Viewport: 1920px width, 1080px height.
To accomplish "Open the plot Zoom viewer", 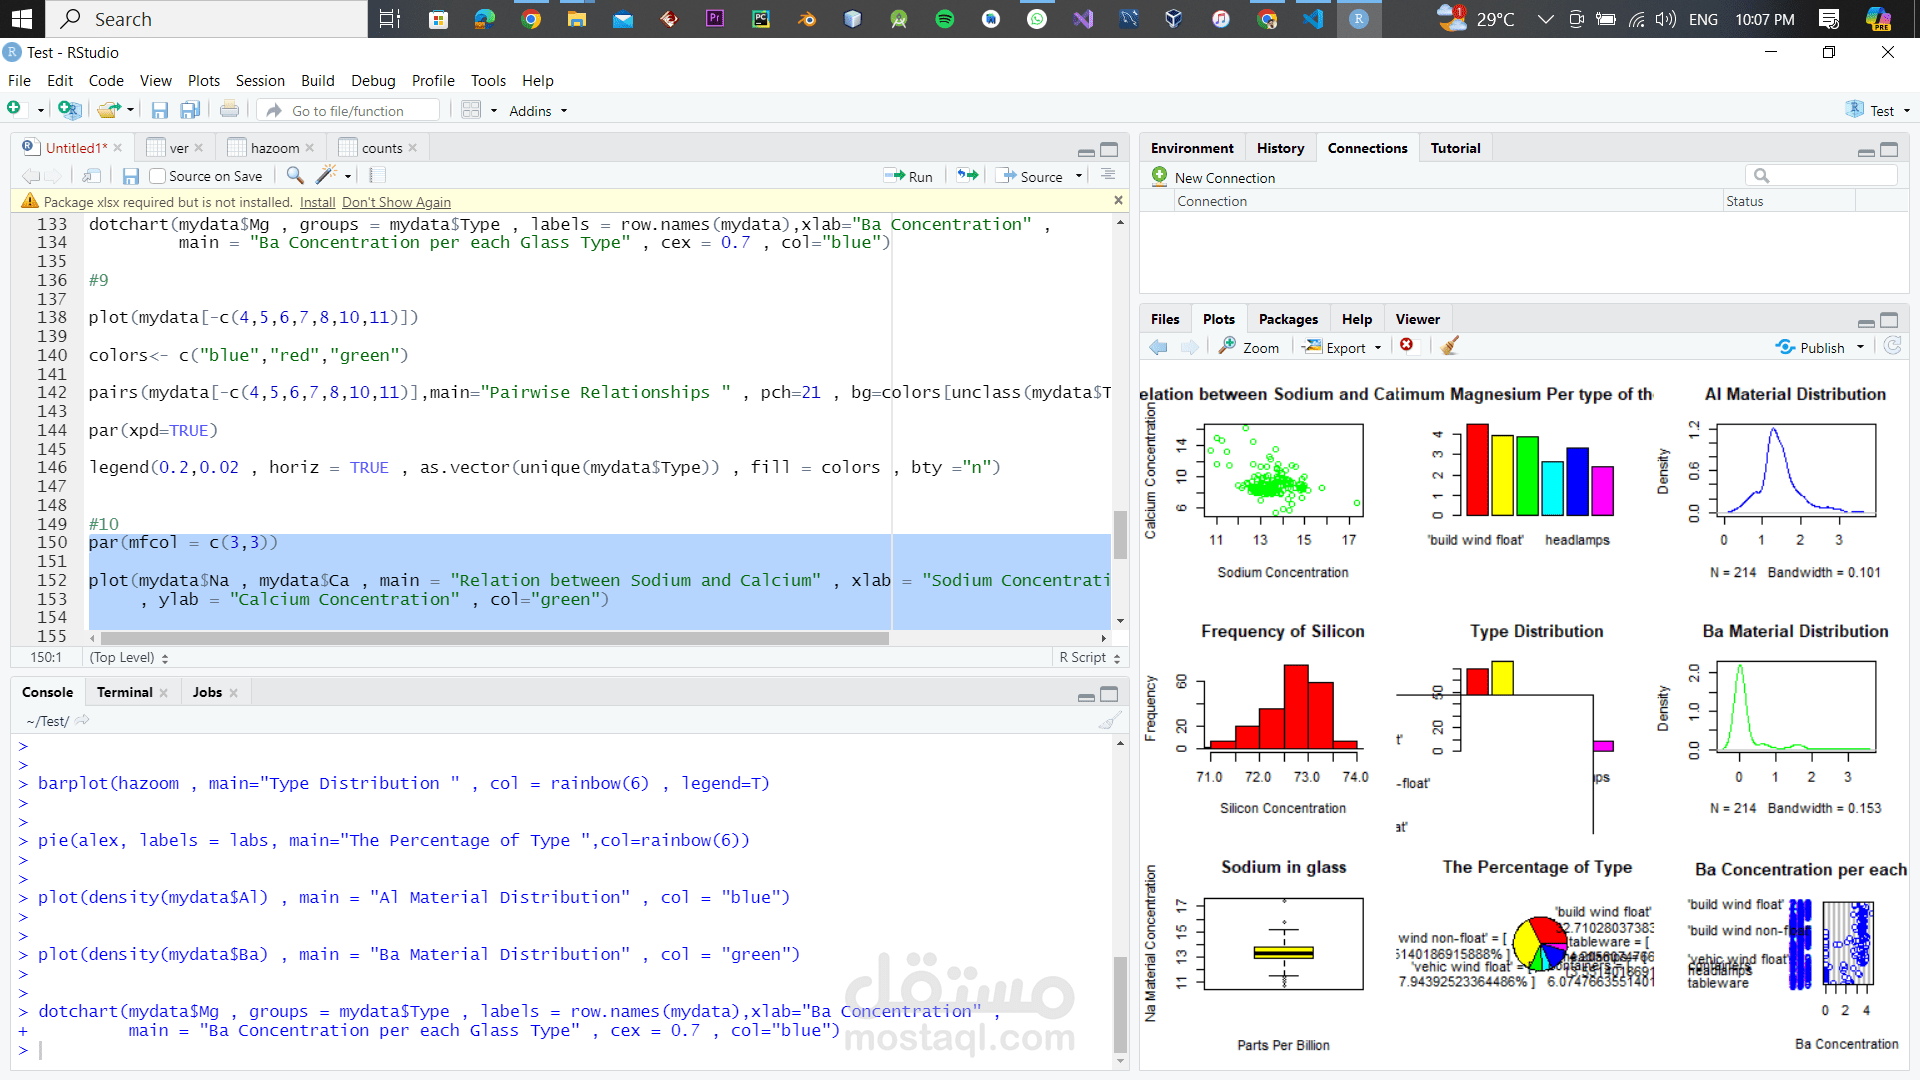I will tap(1249, 347).
